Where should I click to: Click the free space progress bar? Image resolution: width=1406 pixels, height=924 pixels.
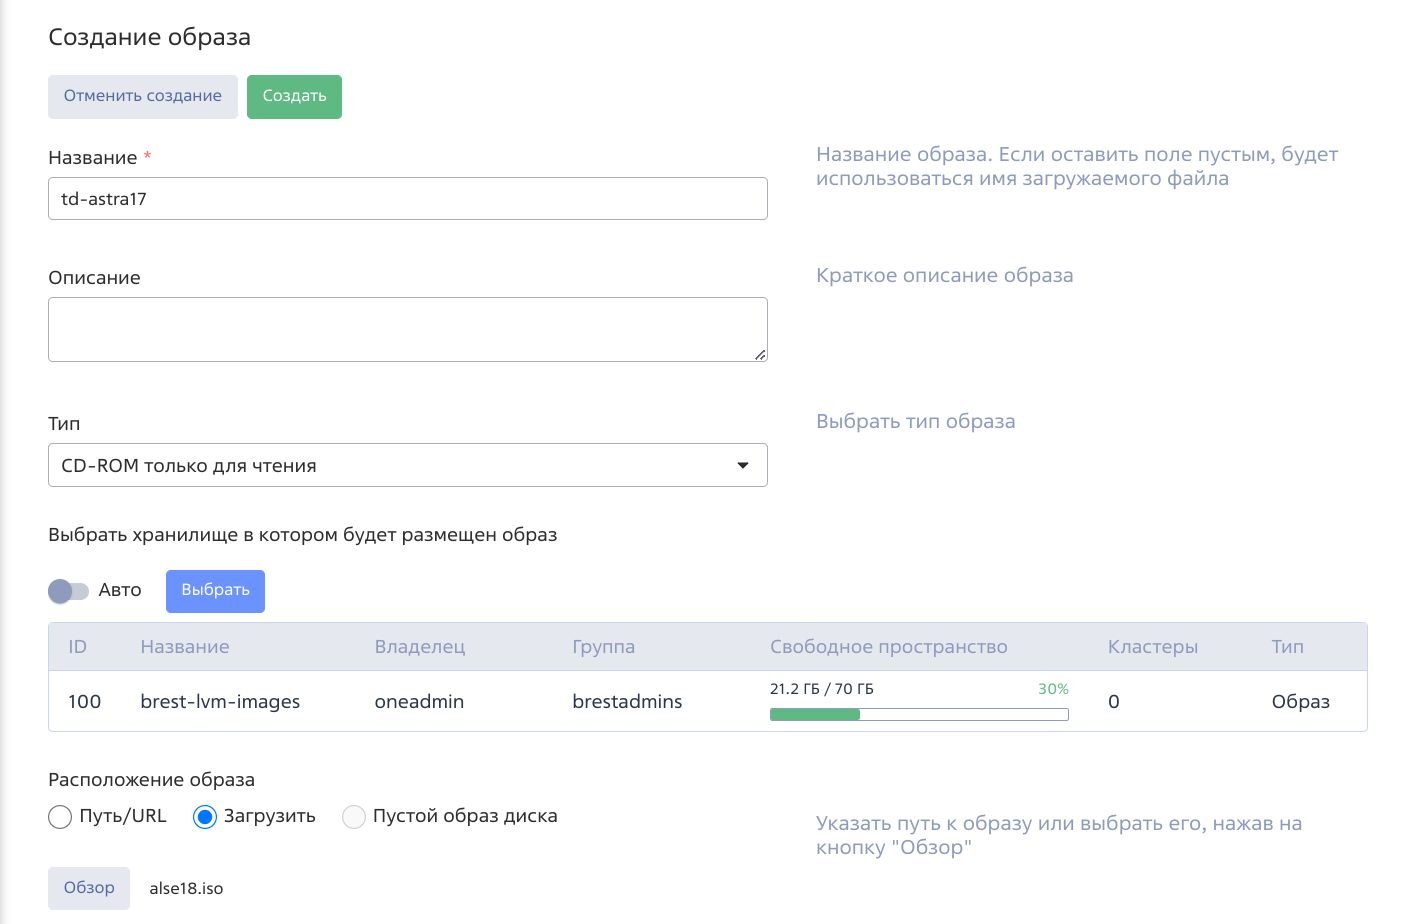coord(918,714)
